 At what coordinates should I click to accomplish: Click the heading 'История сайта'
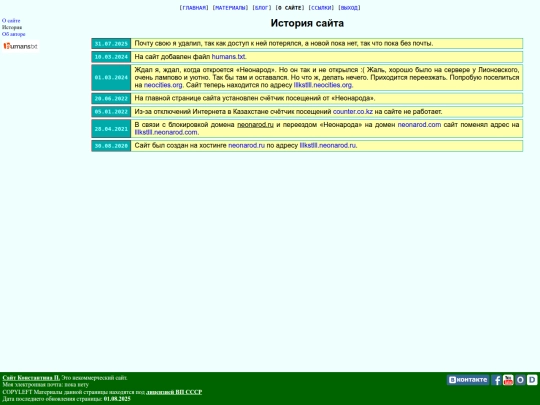pyautogui.click(x=307, y=23)
